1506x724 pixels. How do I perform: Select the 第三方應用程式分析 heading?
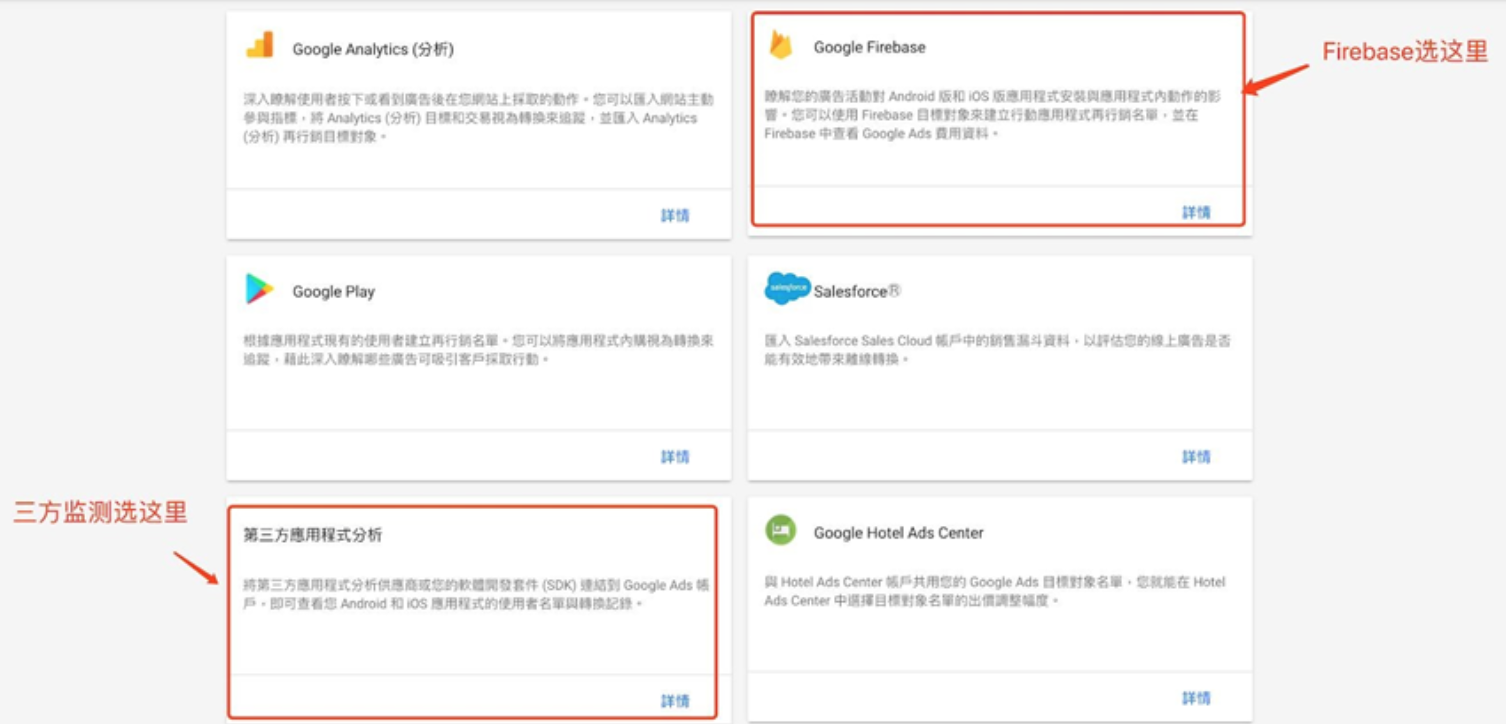313,535
